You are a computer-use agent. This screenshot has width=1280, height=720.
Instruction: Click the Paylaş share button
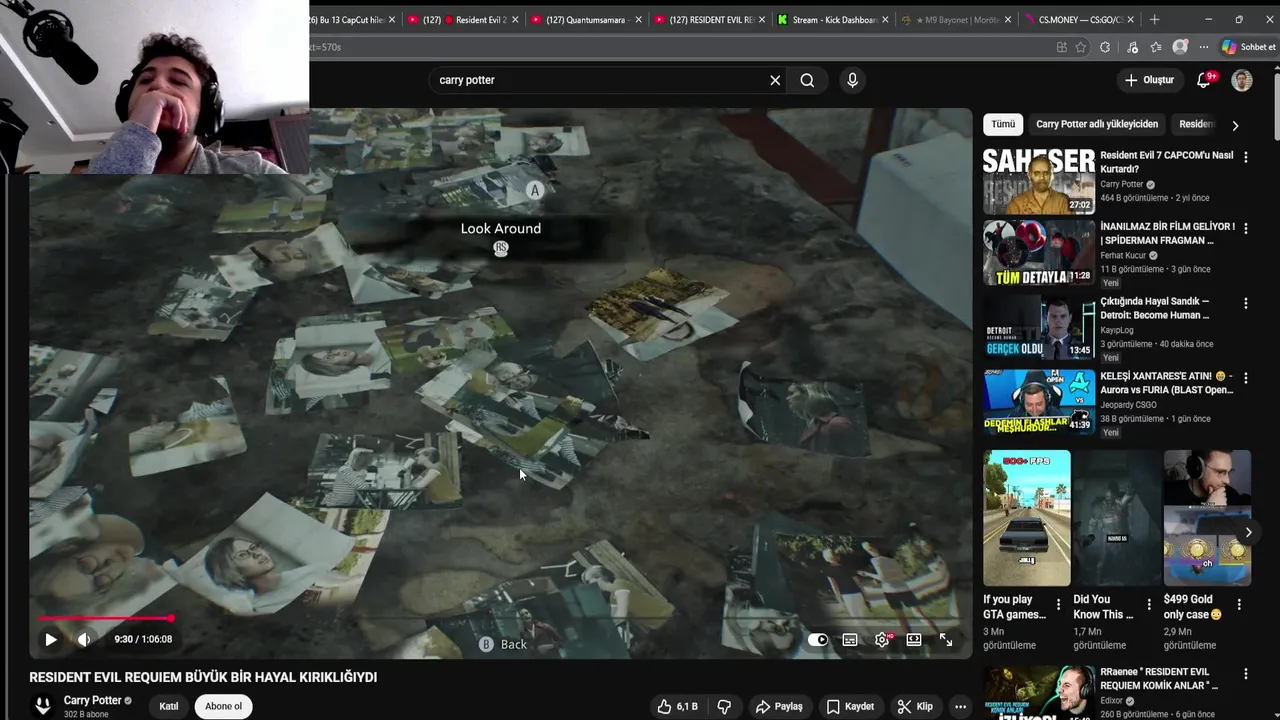pos(779,706)
